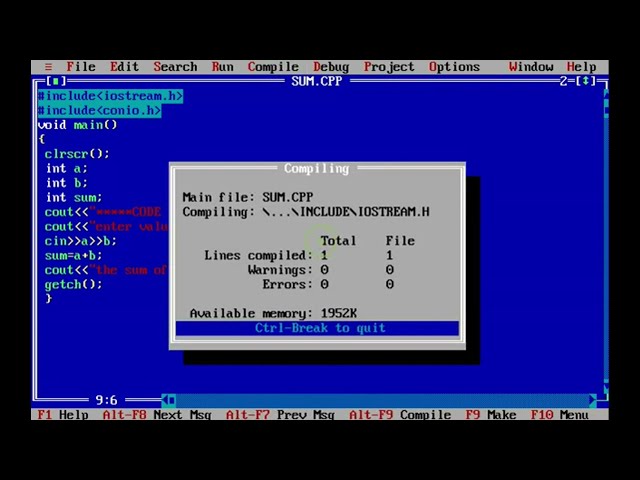Screen dimensions: 640x480
Task: Click the cin>>a>>b; line
Action: pos(80,241)
